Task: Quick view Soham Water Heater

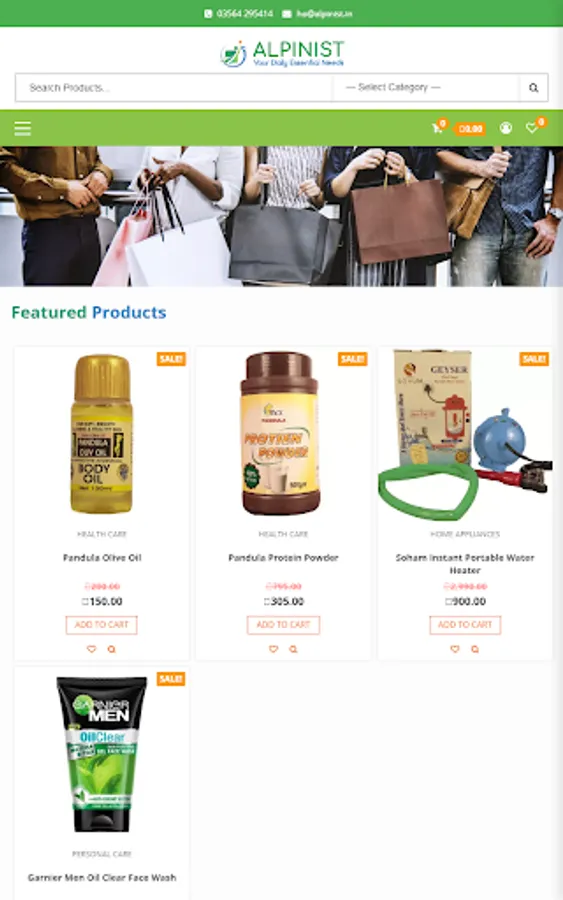Action: [x=475, y=649]
